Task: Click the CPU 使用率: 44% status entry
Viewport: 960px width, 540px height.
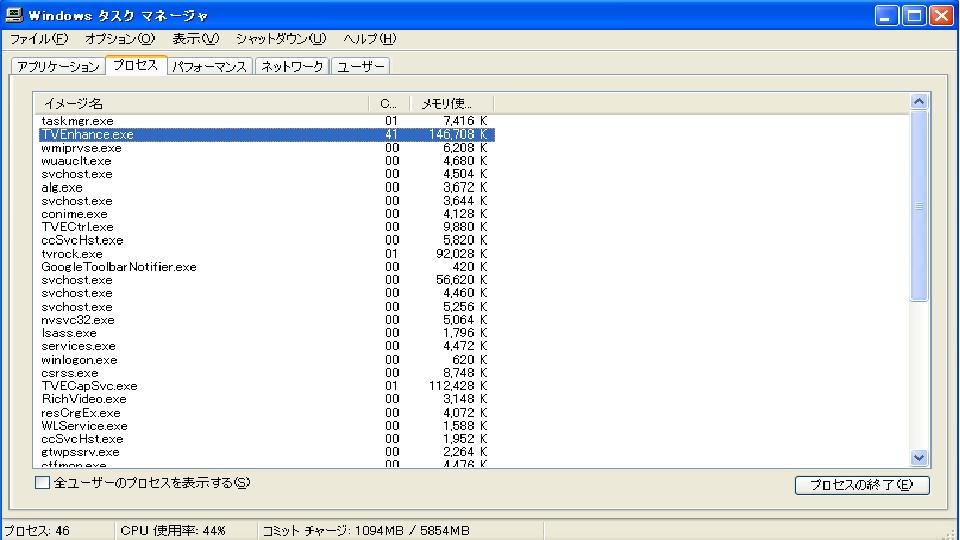Action: tap(173, 530)
